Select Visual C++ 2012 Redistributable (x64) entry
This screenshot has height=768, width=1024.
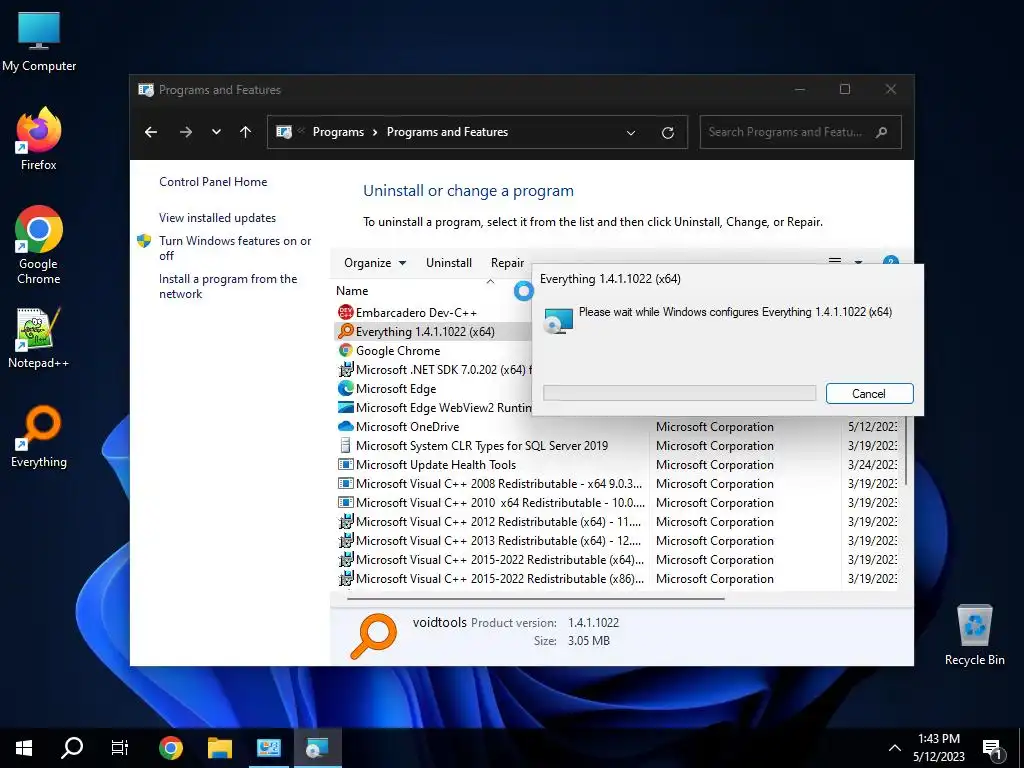tap(490, 521)
